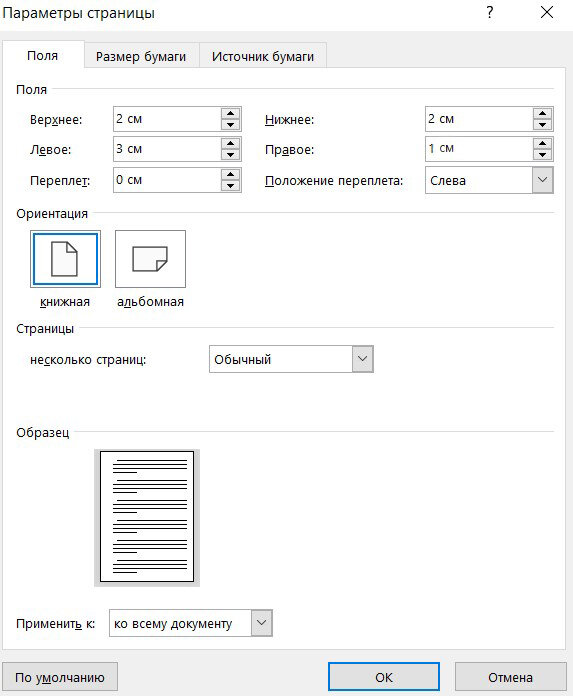Select the альбомная landscape orientation icon

[150, 259]
